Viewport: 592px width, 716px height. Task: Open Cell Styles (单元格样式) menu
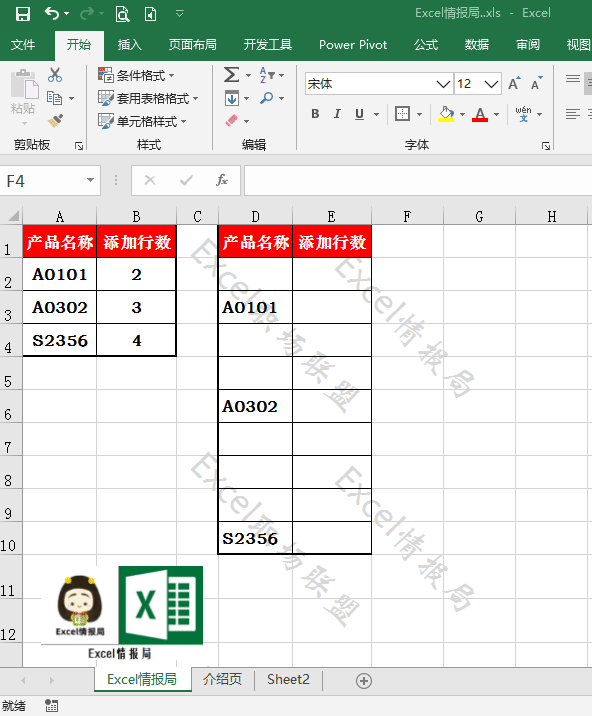[x=142, y=121]
